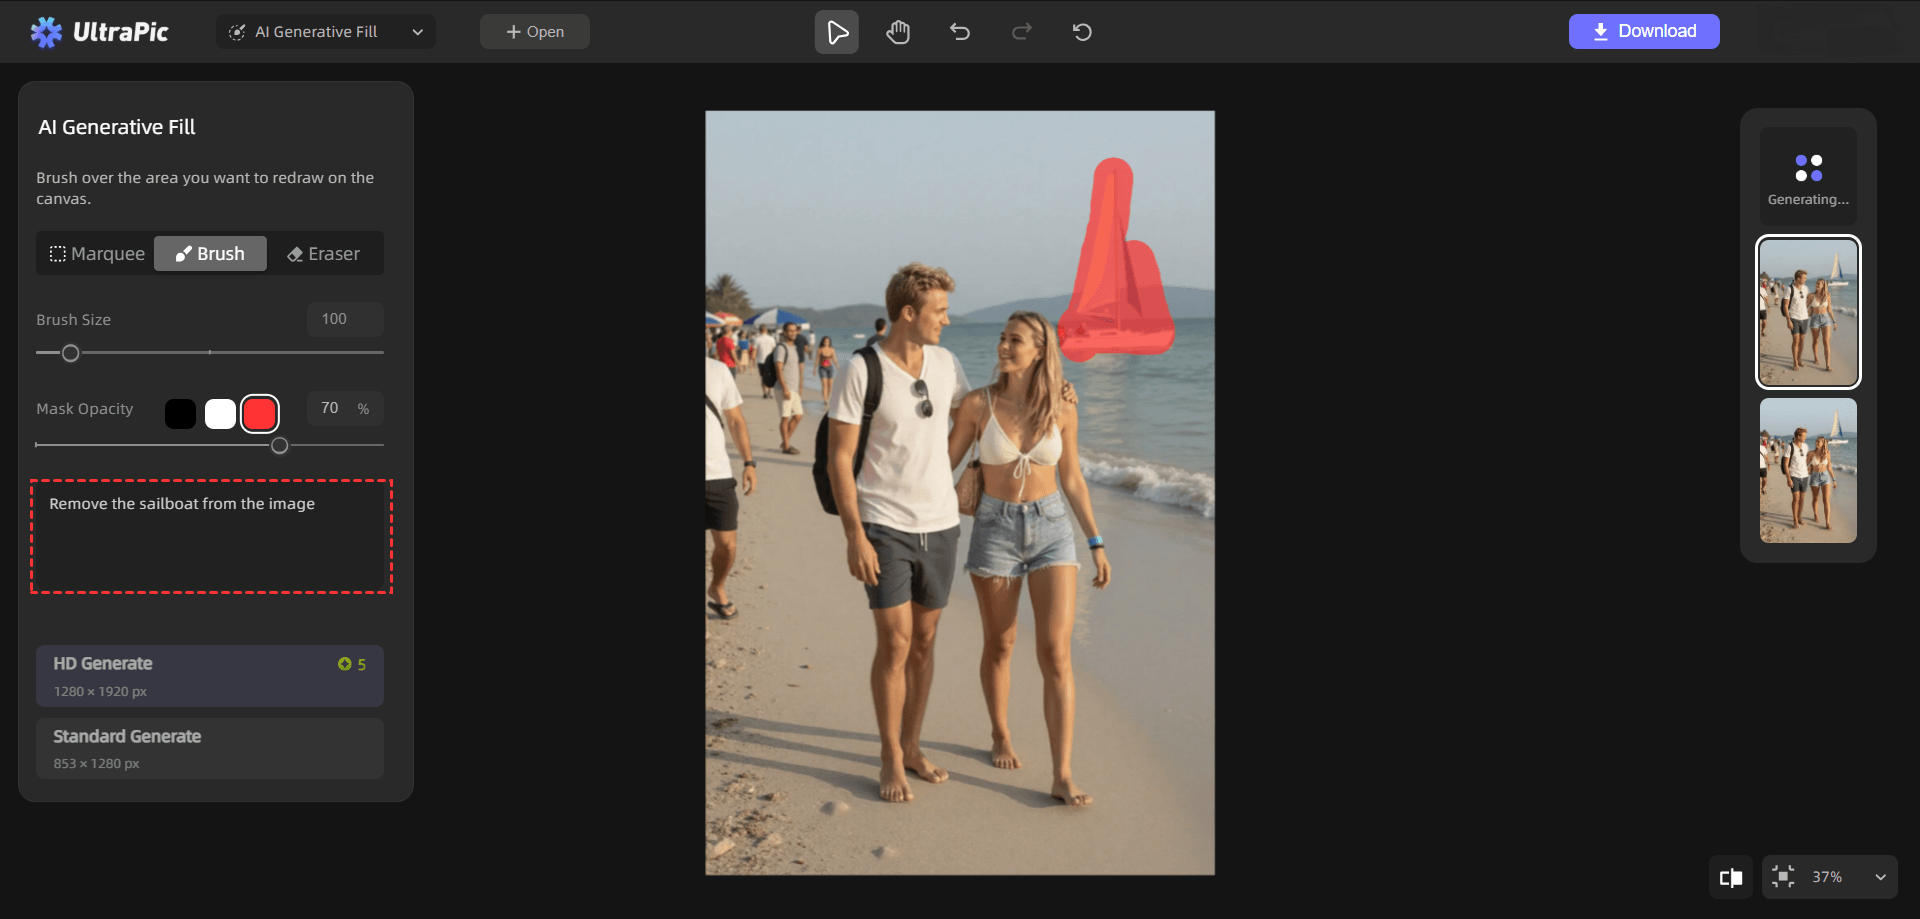The height and width of the screenshot is (919, 1920).
Task: Switch to the Marquee selection mode
Action: point(97,254)
